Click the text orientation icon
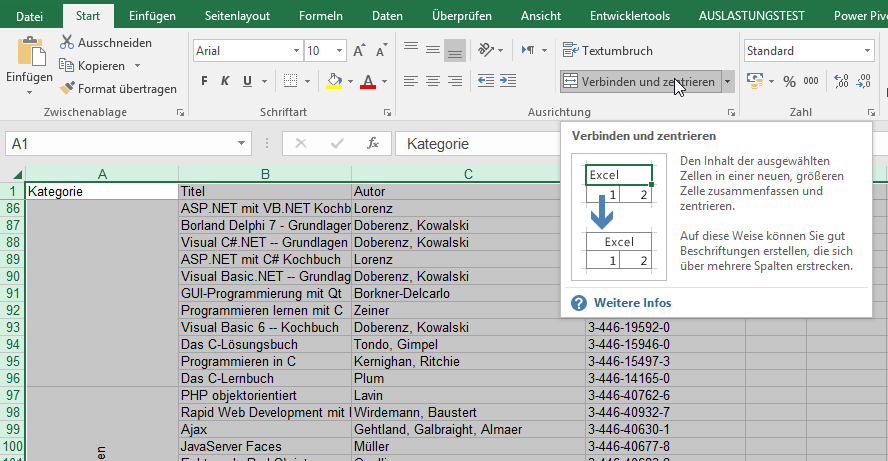888x461 pixels. (x=486, y=50)
